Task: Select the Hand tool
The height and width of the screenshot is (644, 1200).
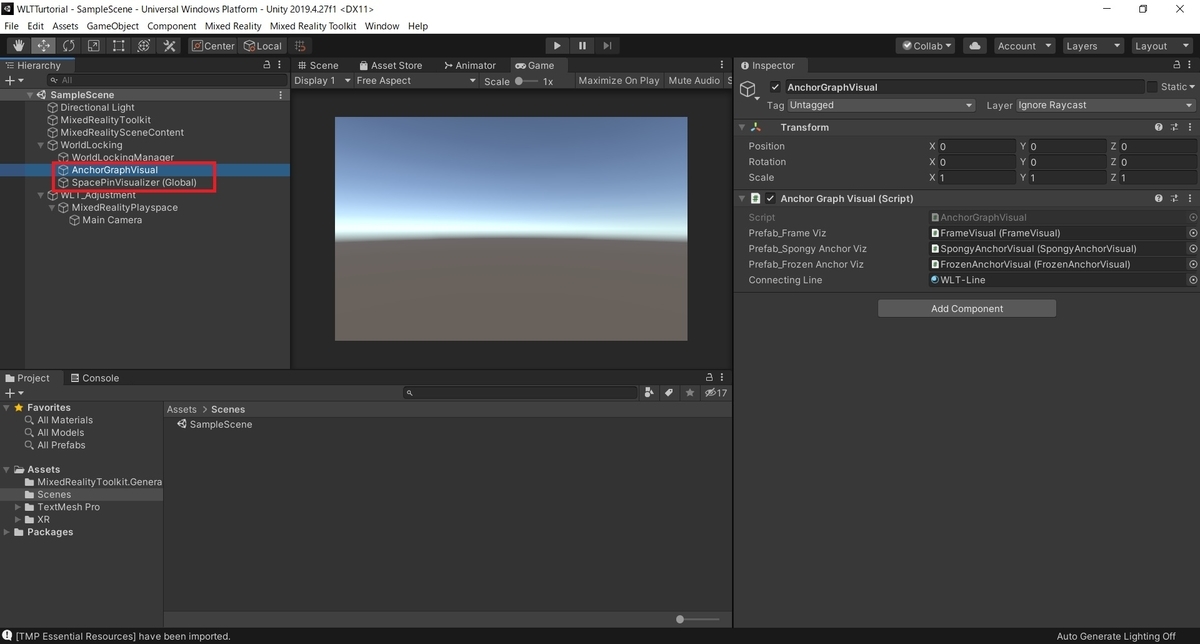Action: point(18,46)
